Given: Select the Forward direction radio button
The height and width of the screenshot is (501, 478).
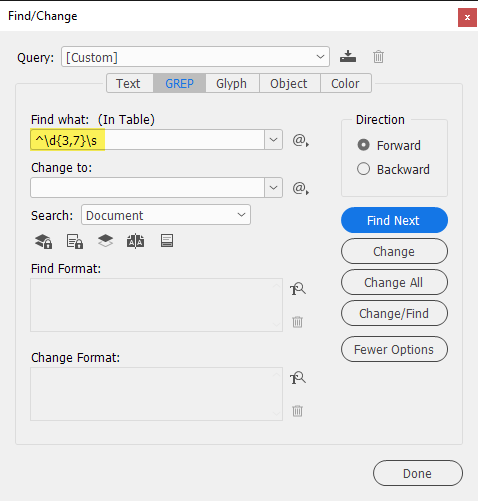Looking at the screenshot, I should tap(363, 145).
